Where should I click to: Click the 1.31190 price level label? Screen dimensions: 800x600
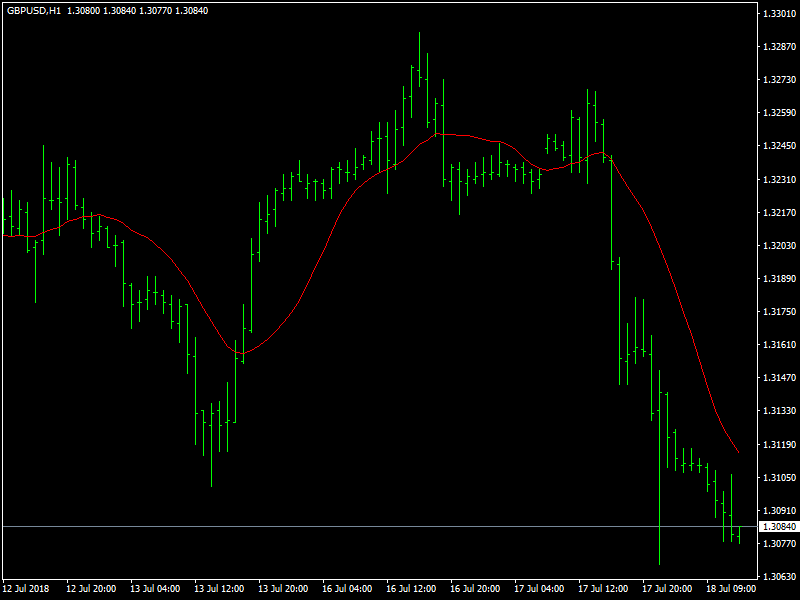click(x=779, y=445)
